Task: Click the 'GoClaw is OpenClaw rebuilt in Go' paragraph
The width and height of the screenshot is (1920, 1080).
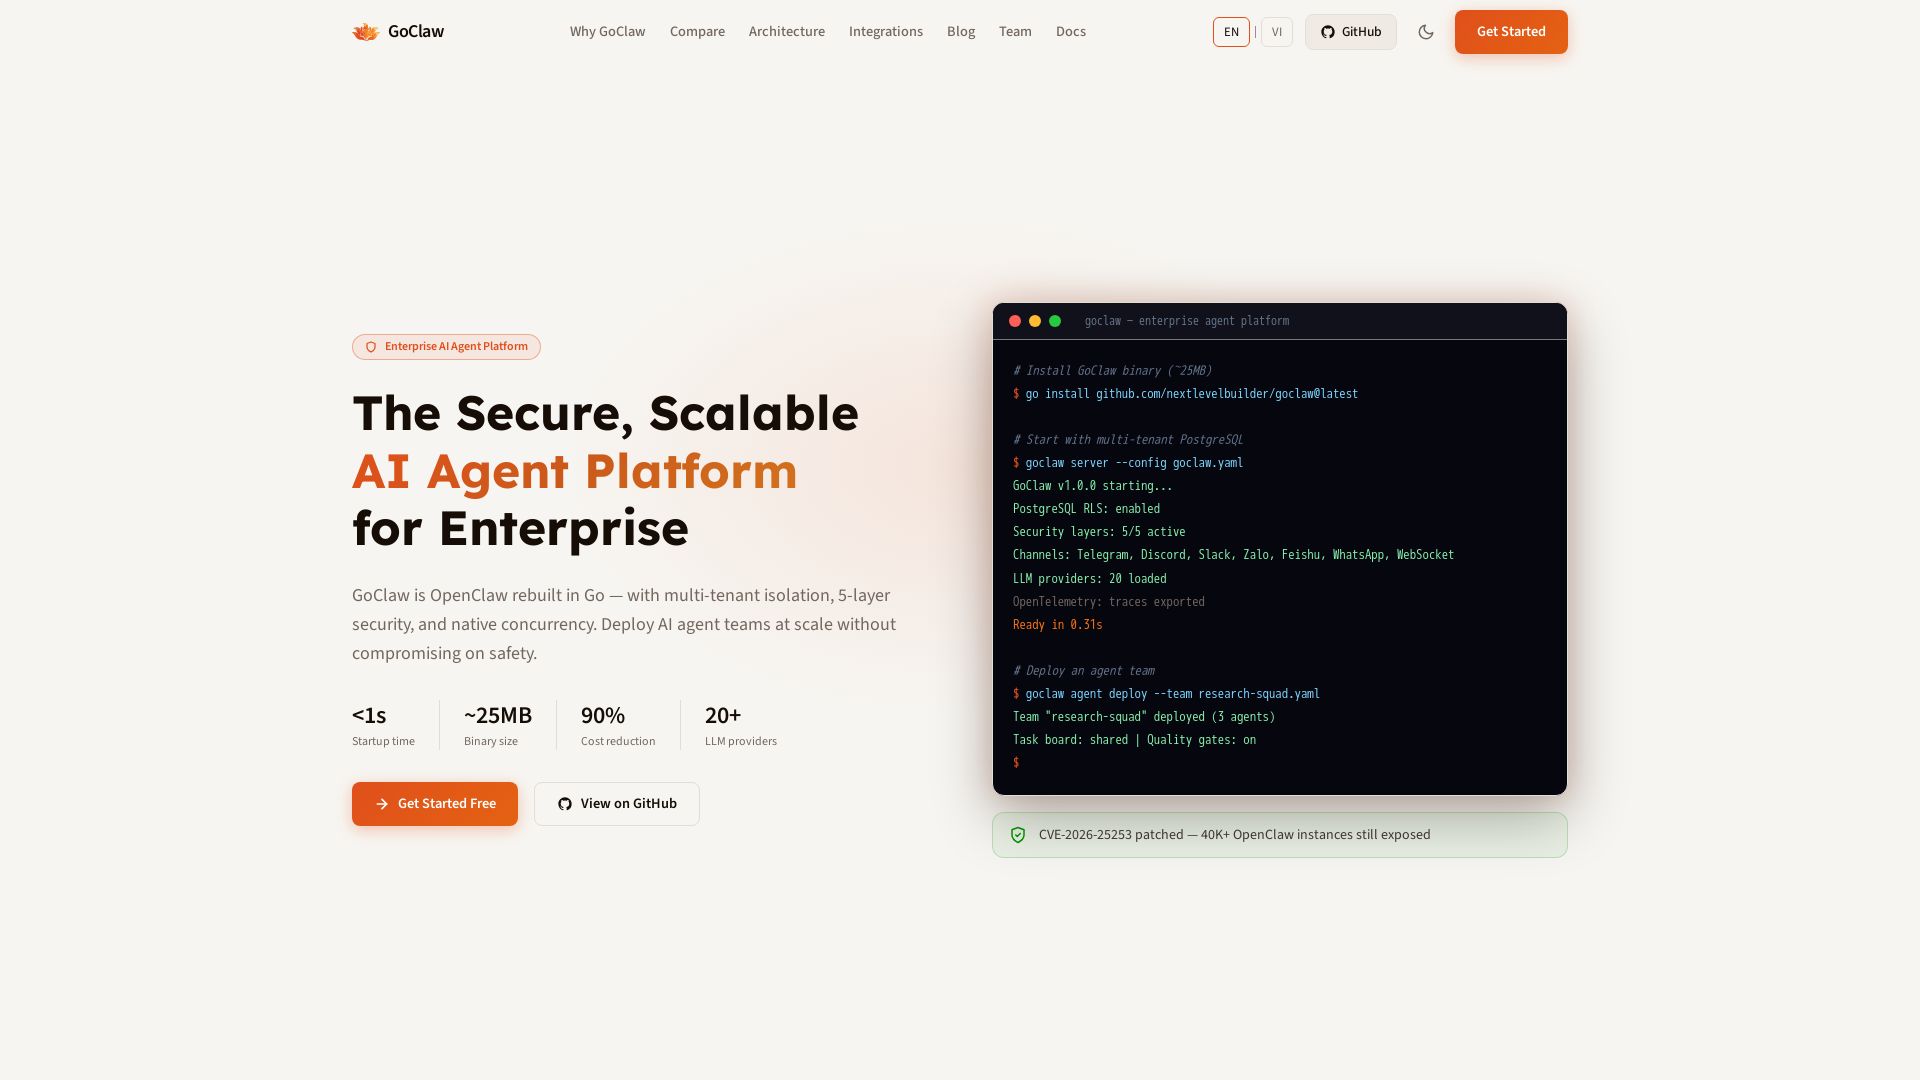Action: click(x=624, y=624)
